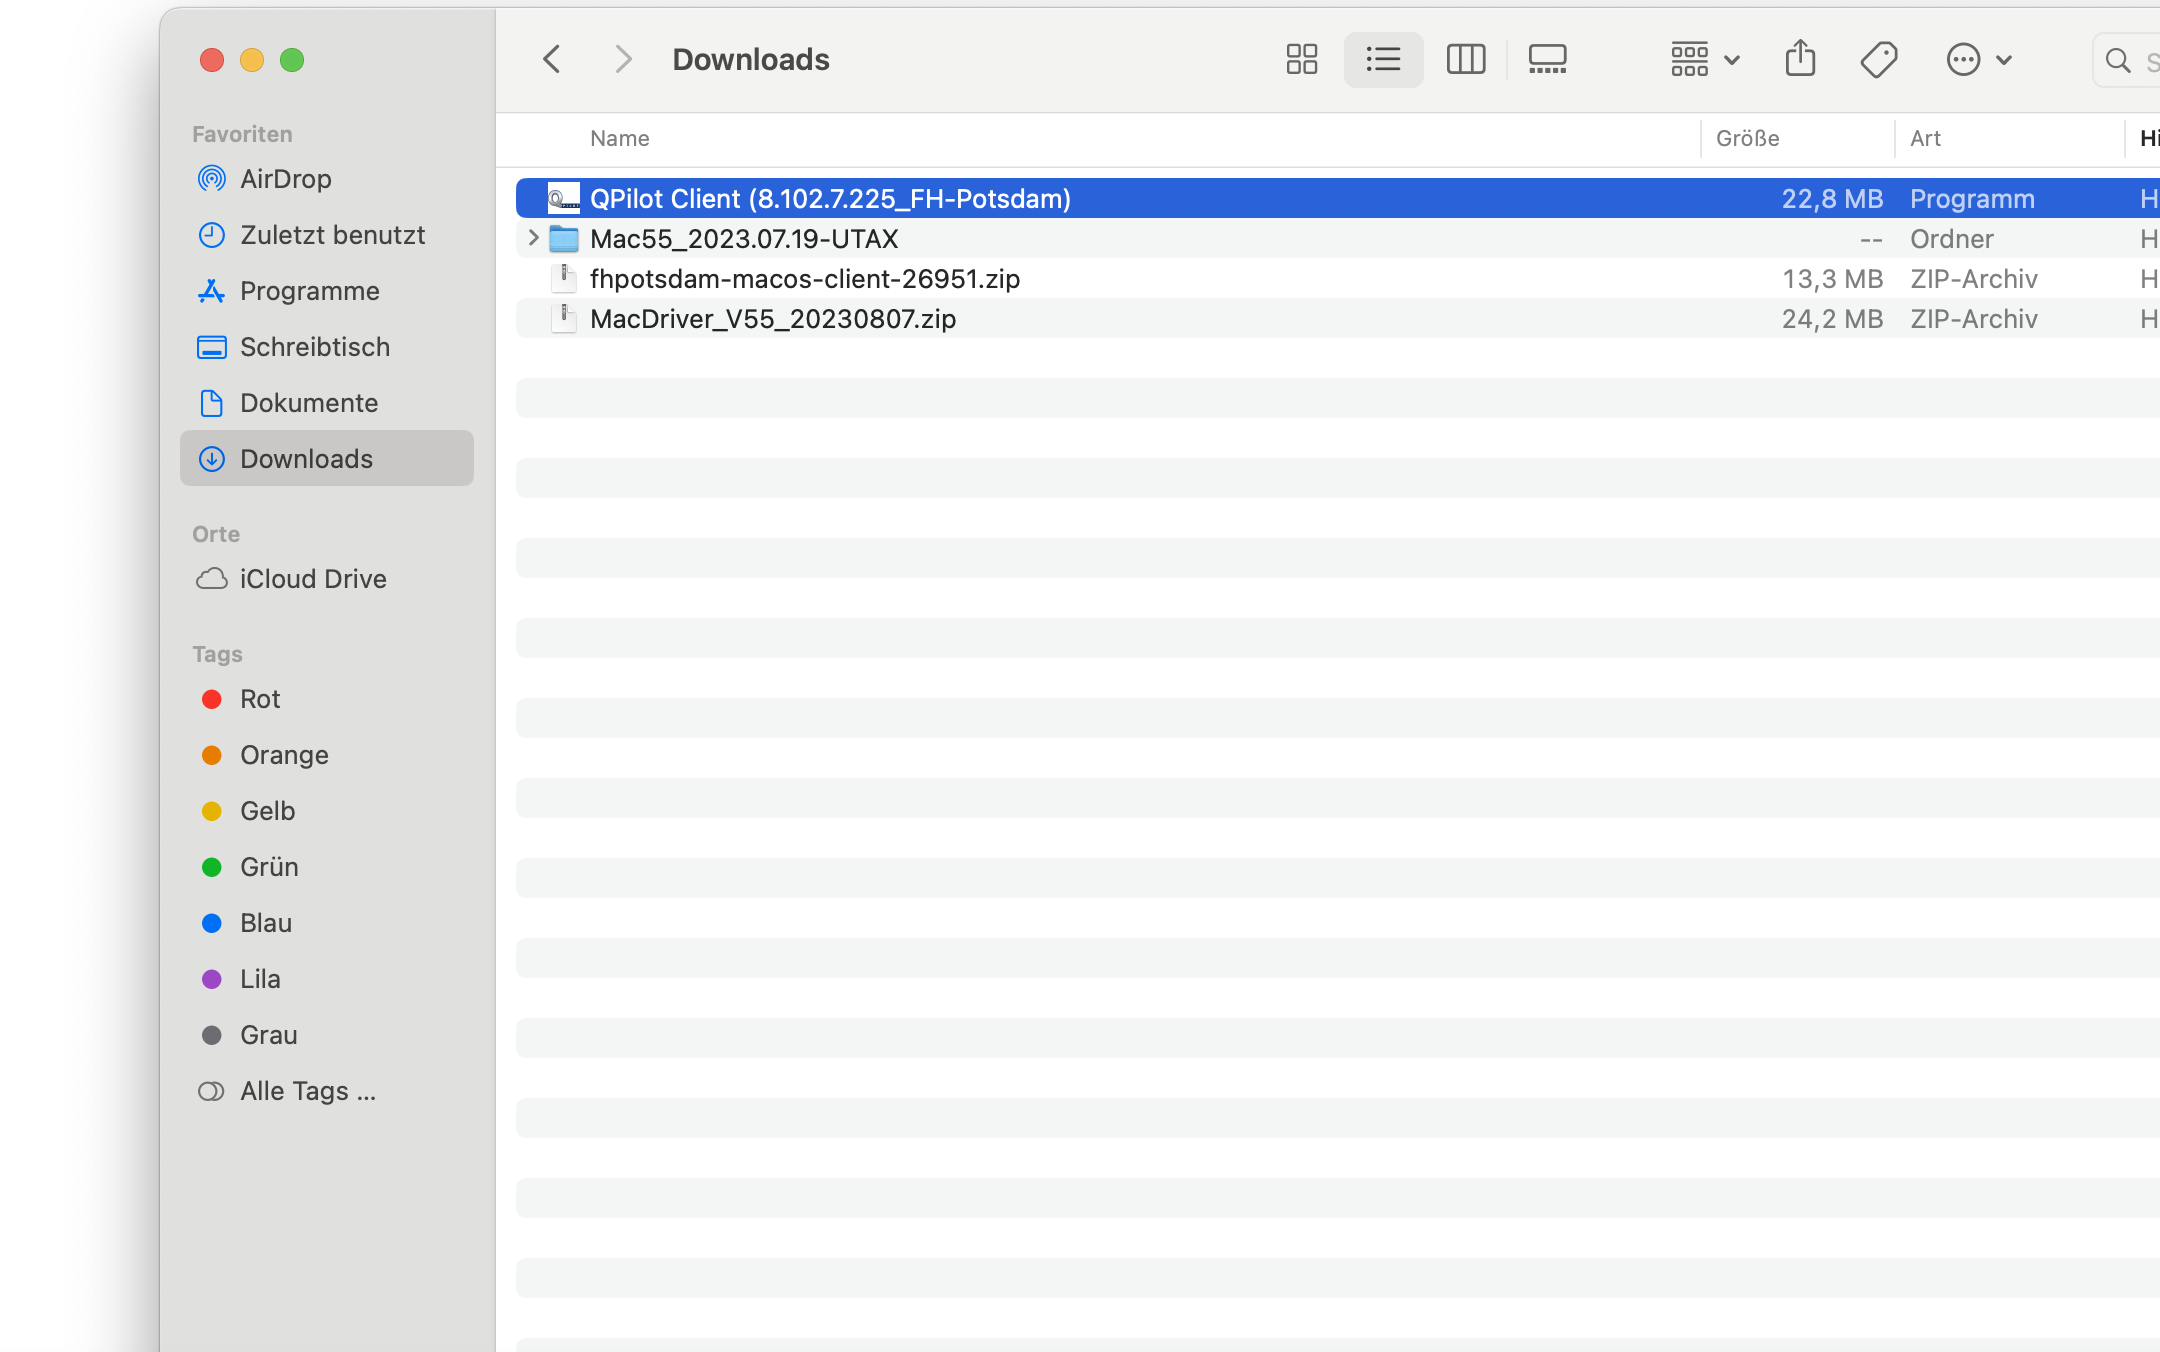Viewport: 2160px width, 1352px height.
Task: Select the Grün tag
Action: (326, 866)
